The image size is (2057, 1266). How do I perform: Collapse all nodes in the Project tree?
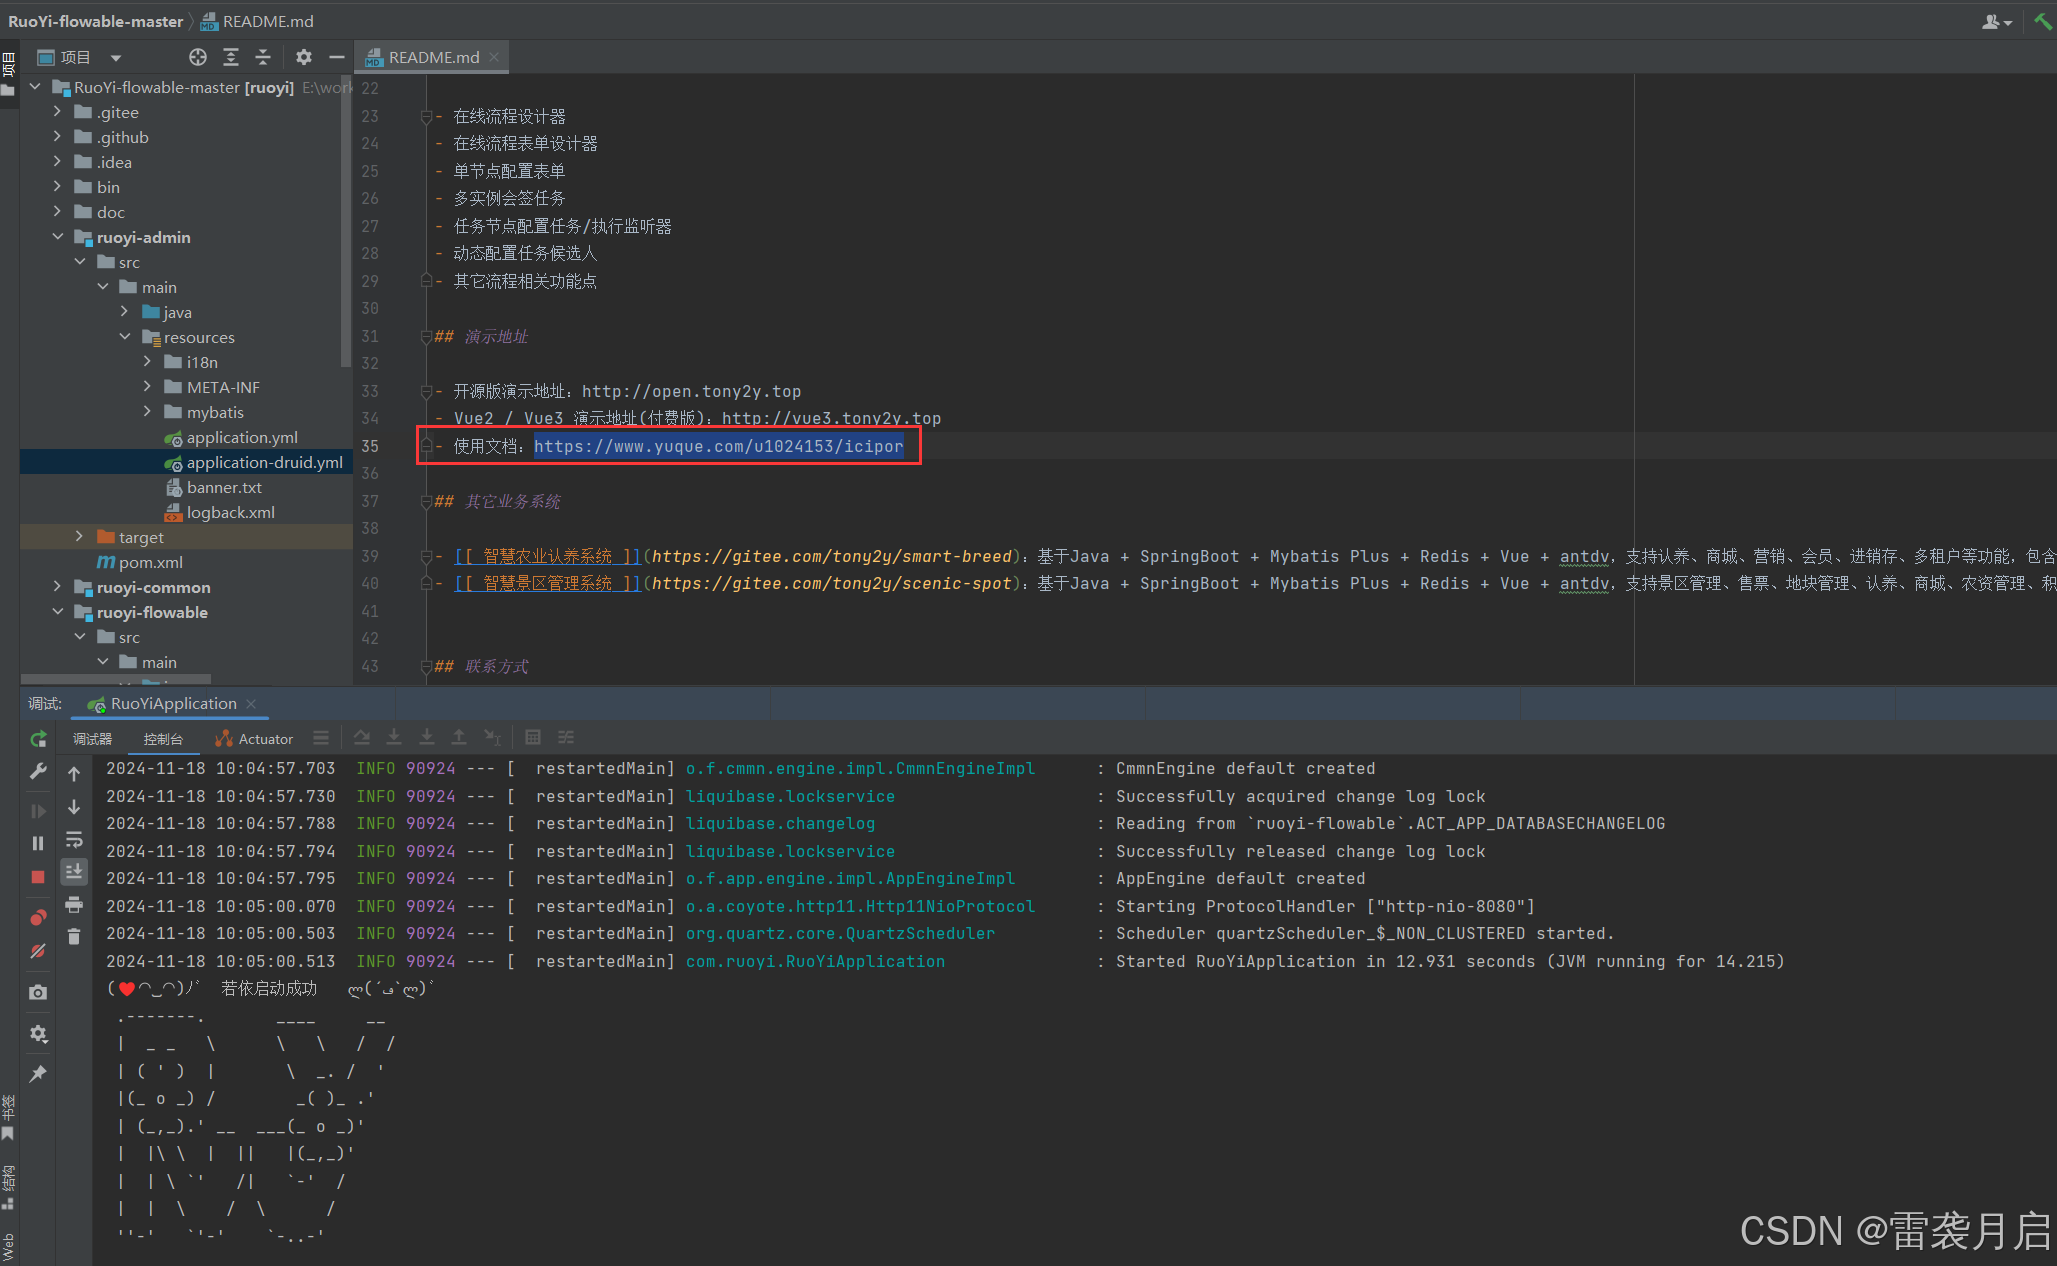[x=263, y=57]
